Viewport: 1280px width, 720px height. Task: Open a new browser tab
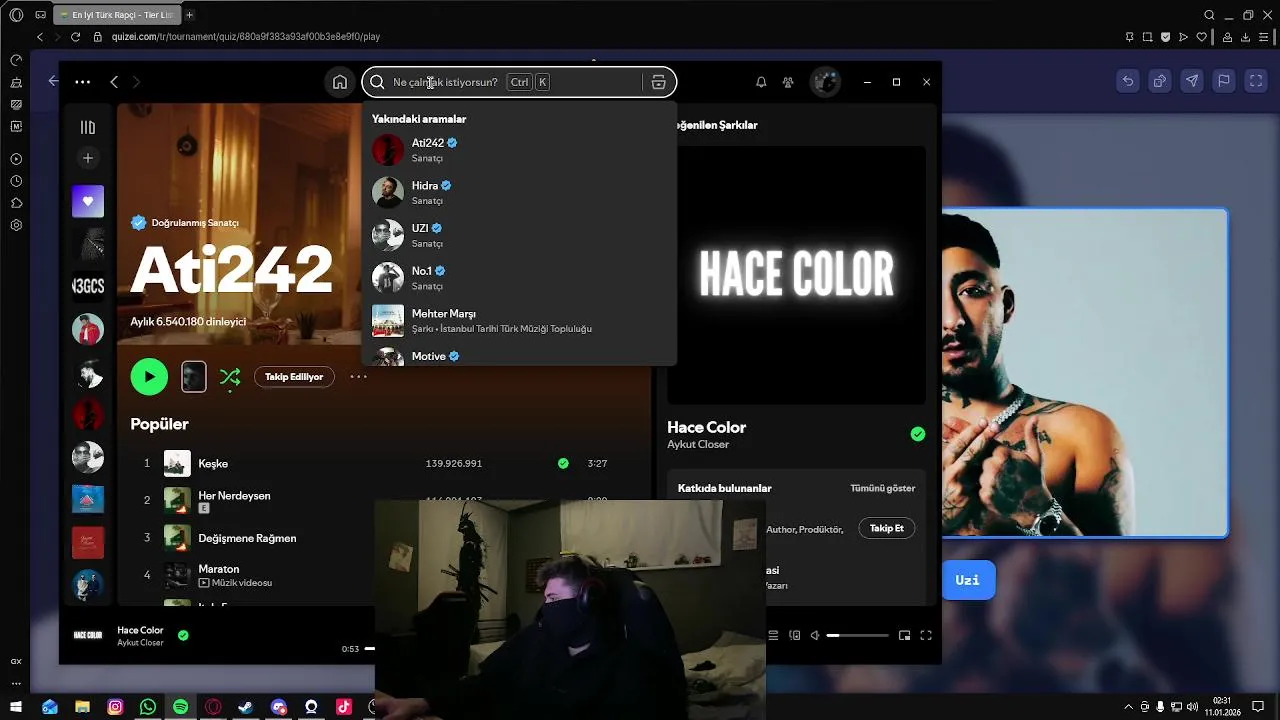coord(189,15)
